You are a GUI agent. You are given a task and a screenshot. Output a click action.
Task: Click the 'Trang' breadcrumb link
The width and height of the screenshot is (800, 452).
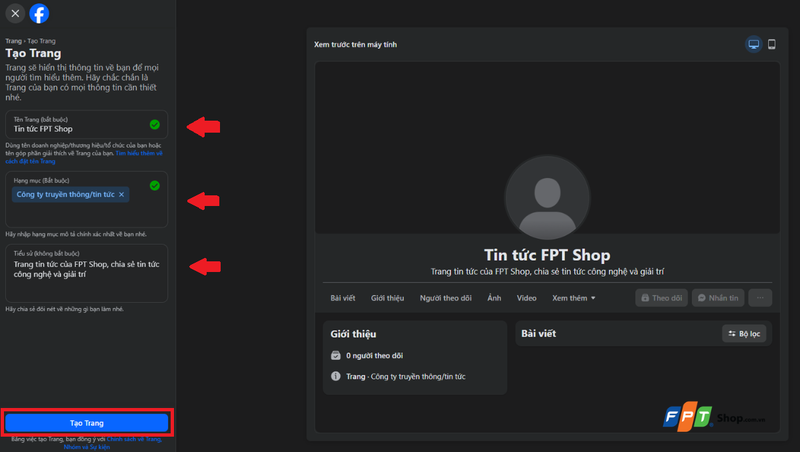click(x=13, y=41)
